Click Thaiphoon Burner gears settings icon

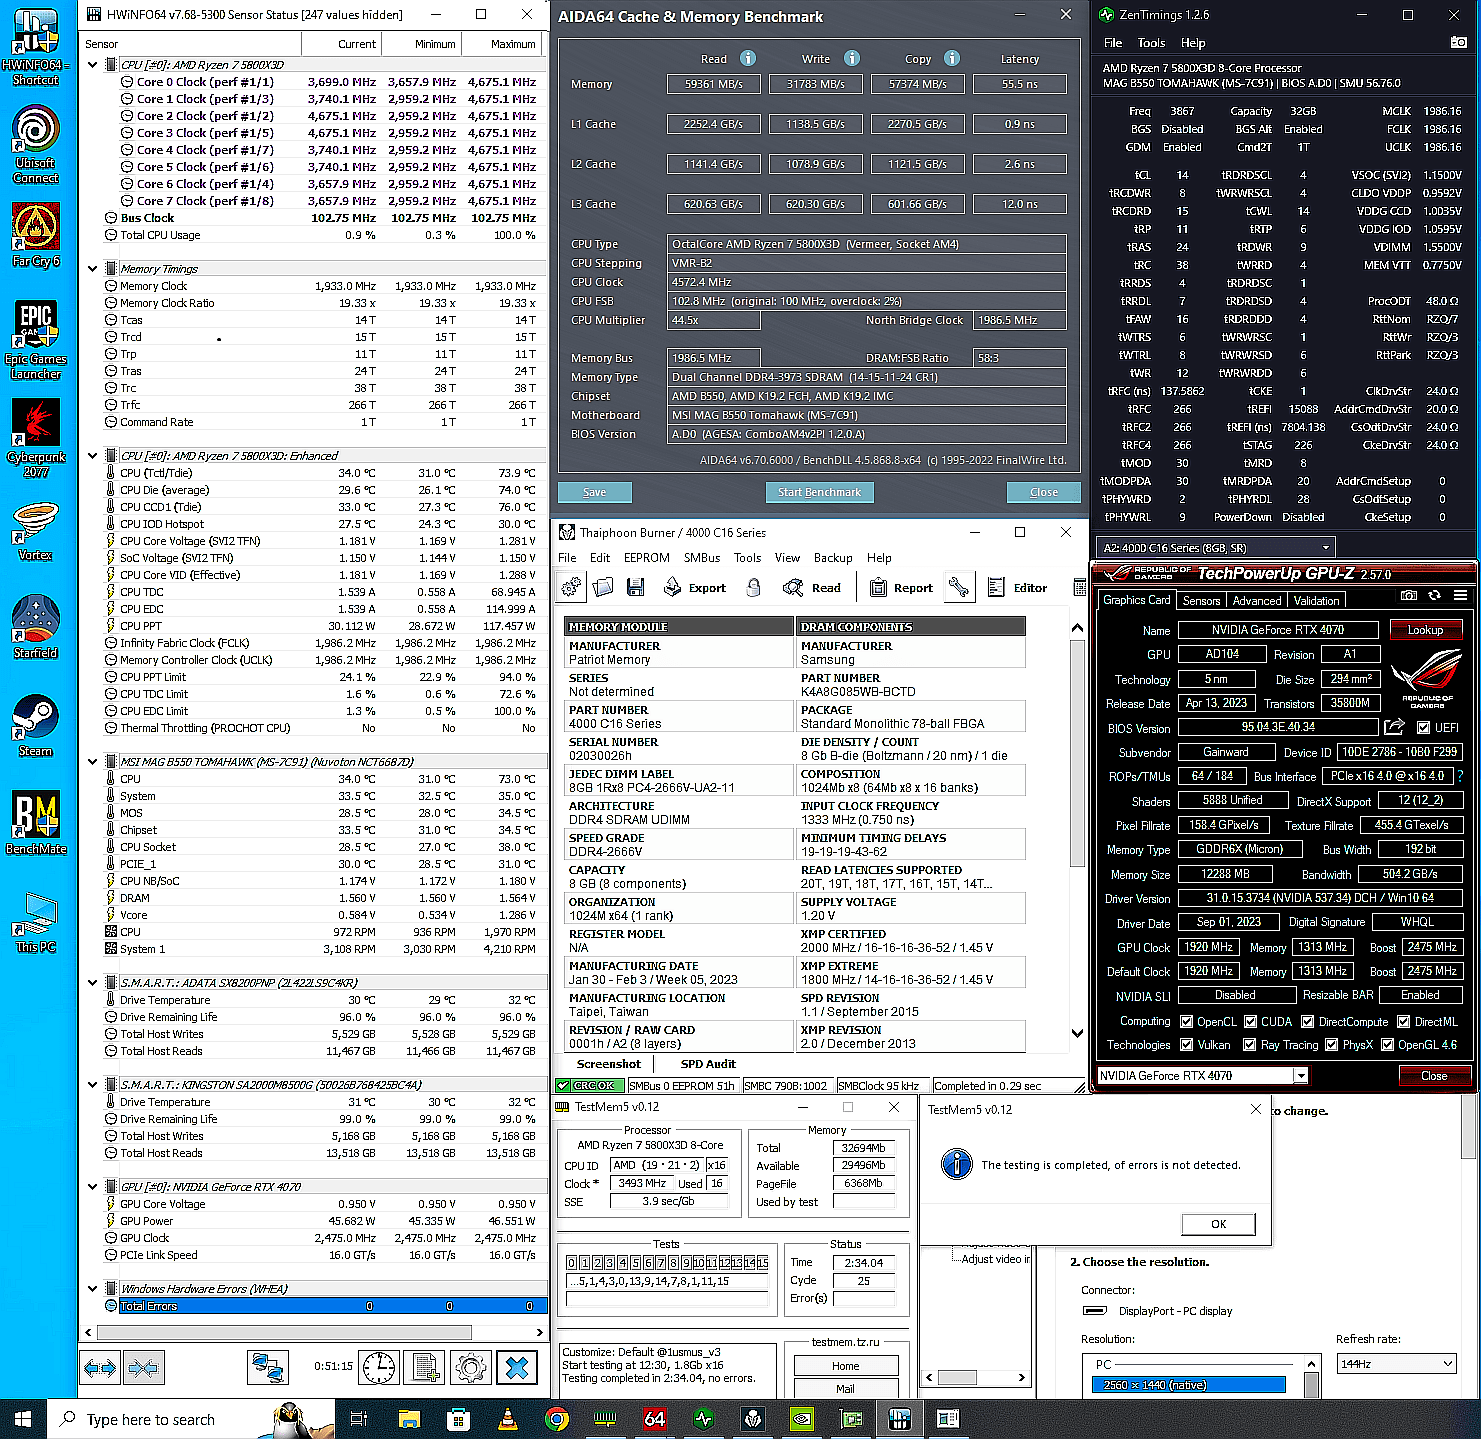point(571,588)
